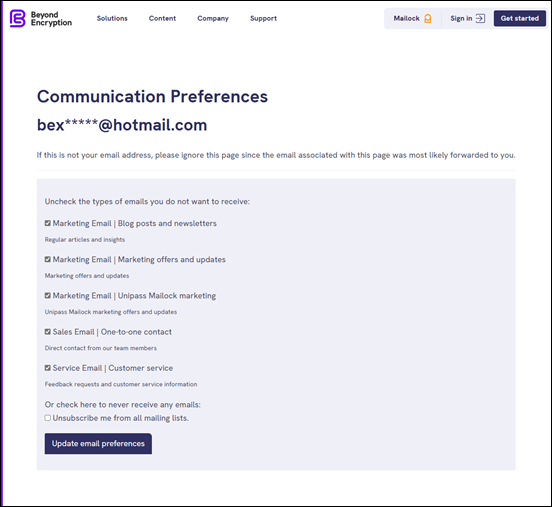The height and width of the screenshot is (507, 552).
Task: Click the Update email preferences button
Action: (x=98, y=444)
